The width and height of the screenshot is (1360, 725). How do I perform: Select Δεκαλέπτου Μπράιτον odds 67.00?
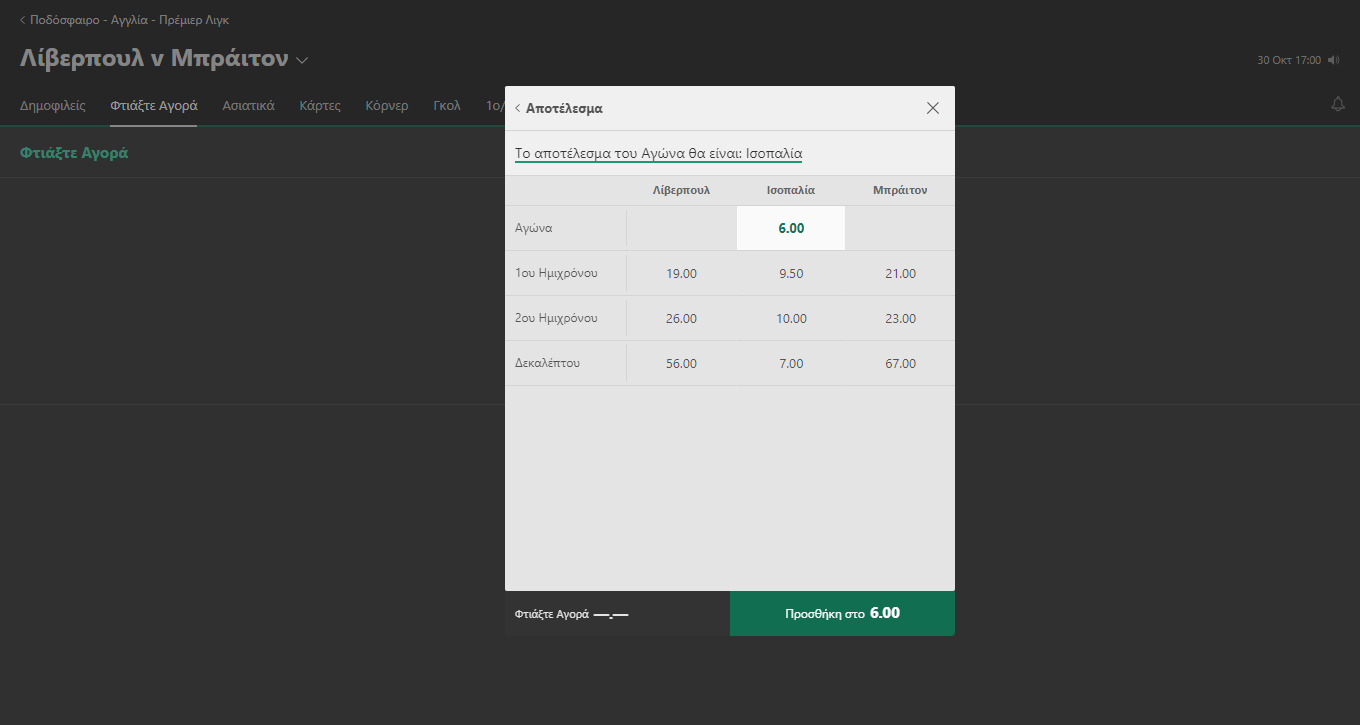(x=900, y=363)
